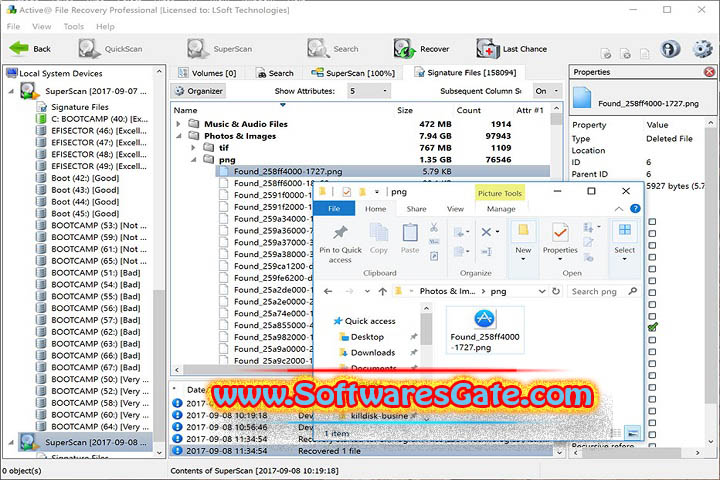The image size is (720, 480).
Task: Open the Search tab
Action: 275,73
